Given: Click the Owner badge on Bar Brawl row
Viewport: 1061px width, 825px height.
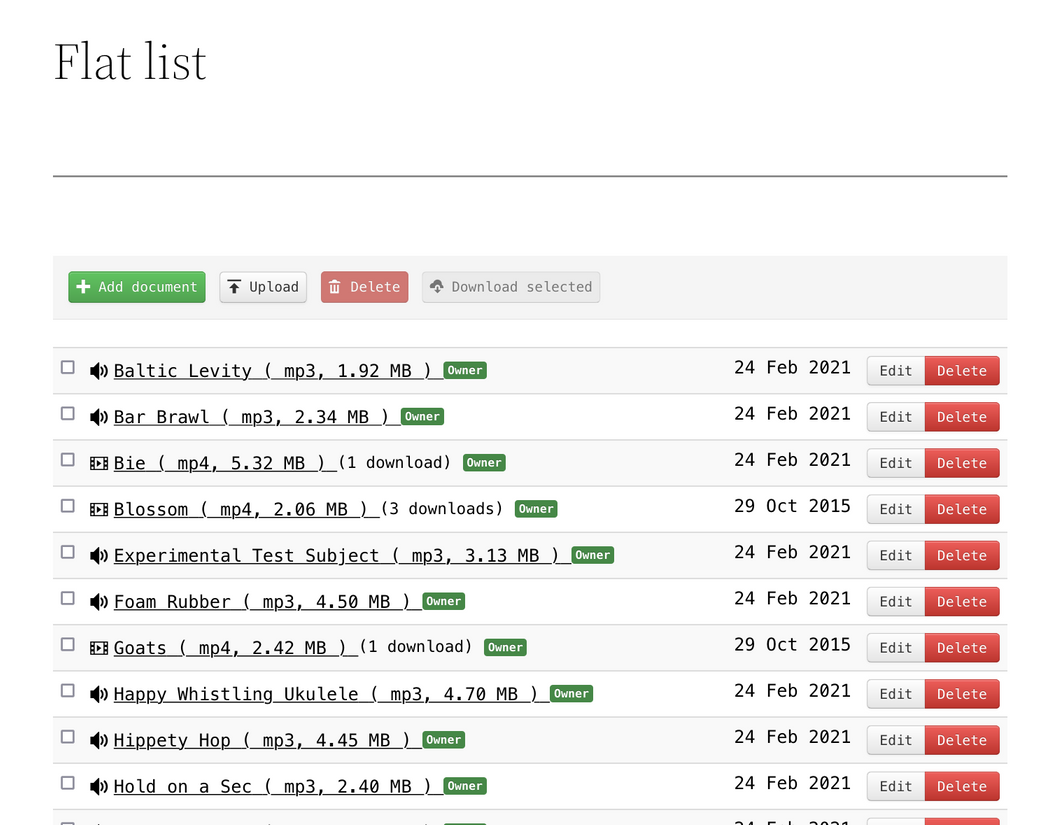Looking at the screenshot, I should [422, 416].
